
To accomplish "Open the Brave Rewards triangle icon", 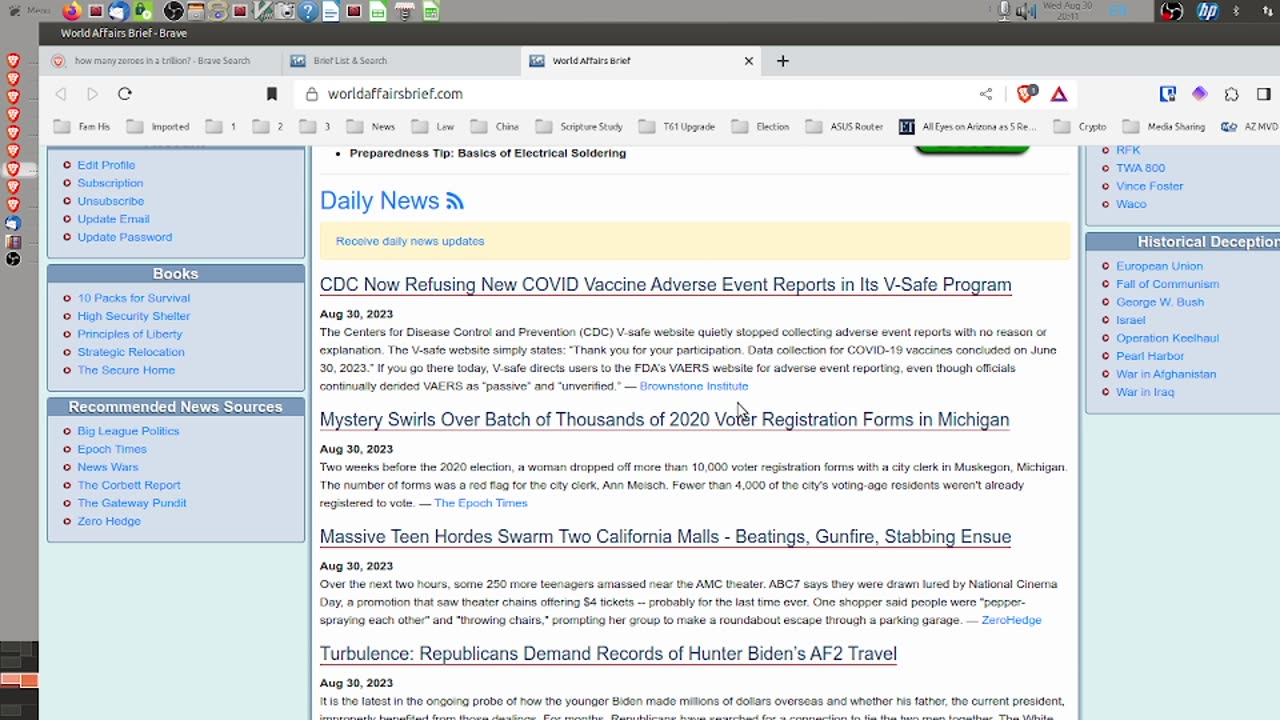I will click(1059, 94).
